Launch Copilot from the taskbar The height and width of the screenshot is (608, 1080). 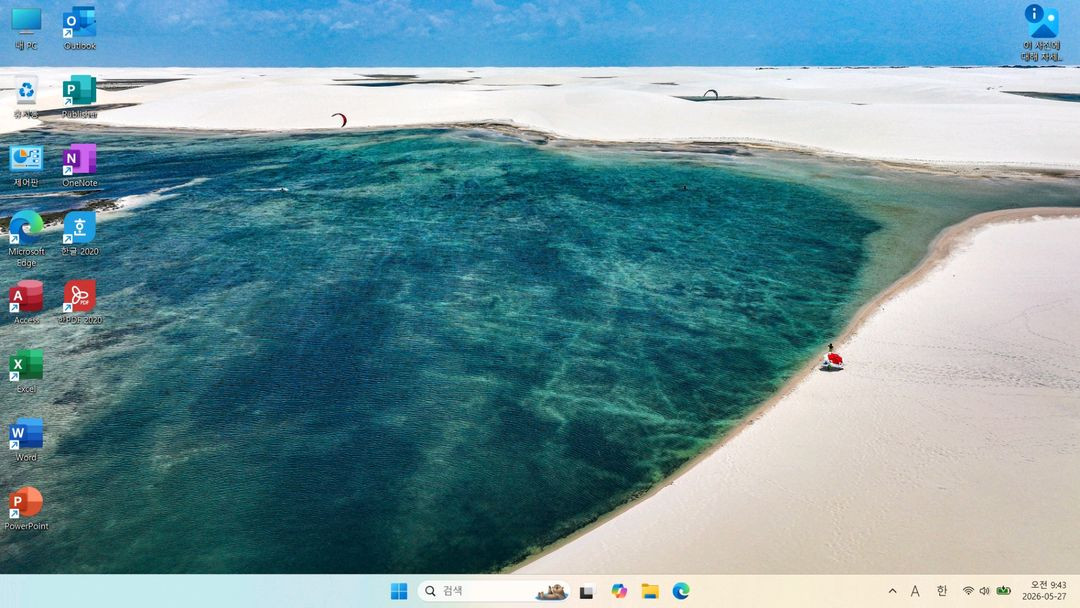tap(619, 591)
